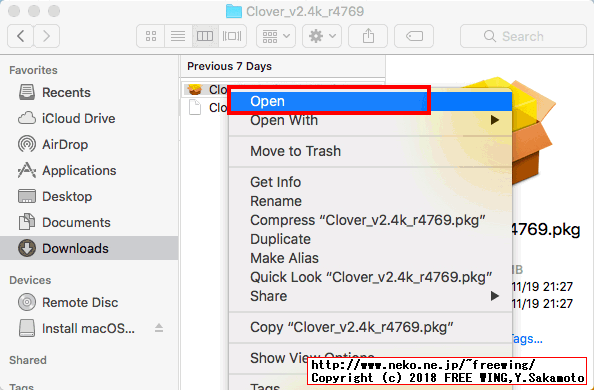594x390 pixels.
Task: Select Downloads in the sidebar
Action: click(89, 248)
